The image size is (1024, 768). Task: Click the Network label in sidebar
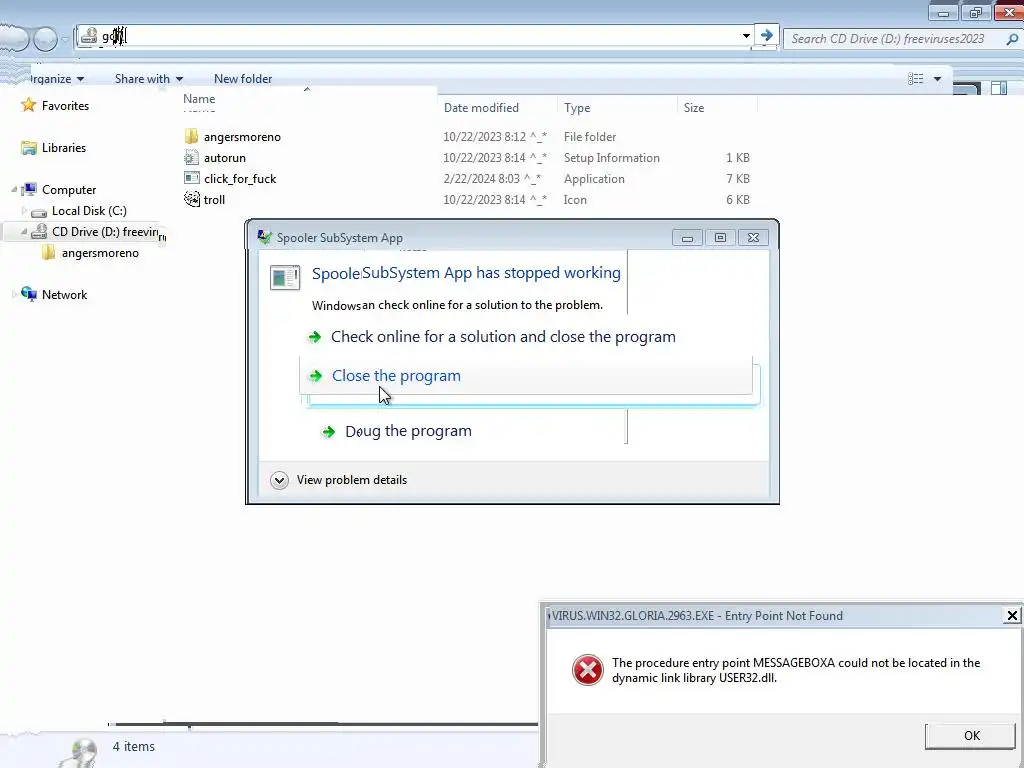[65, 295]
